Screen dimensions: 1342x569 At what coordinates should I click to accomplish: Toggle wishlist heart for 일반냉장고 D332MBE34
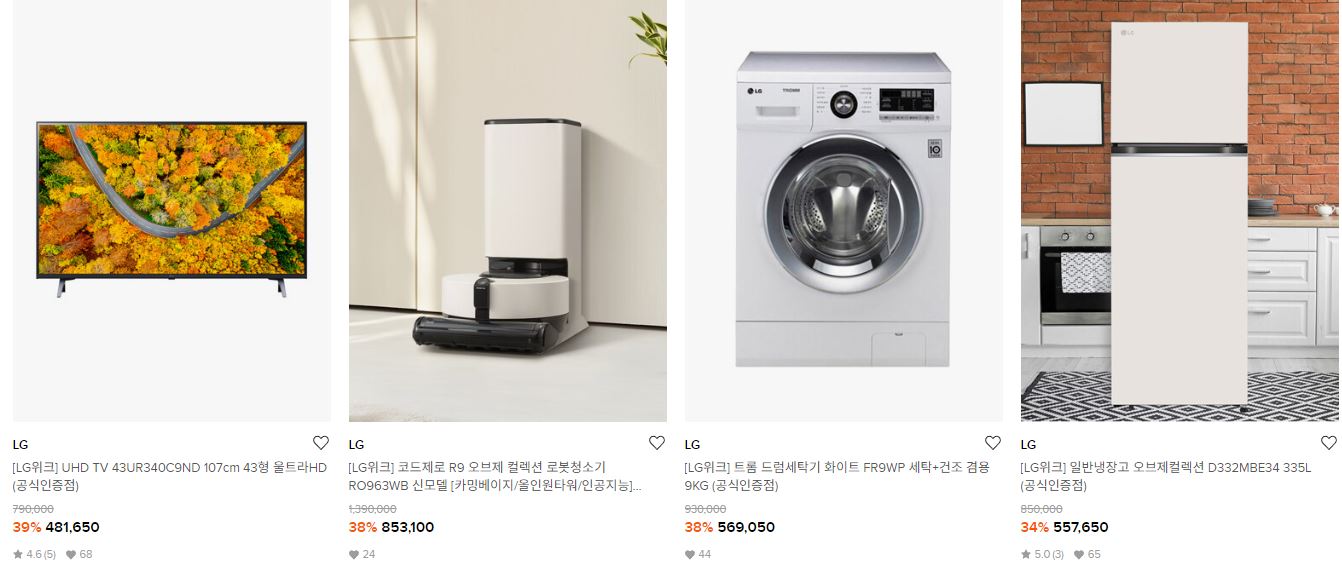(x=1328, y=443)
